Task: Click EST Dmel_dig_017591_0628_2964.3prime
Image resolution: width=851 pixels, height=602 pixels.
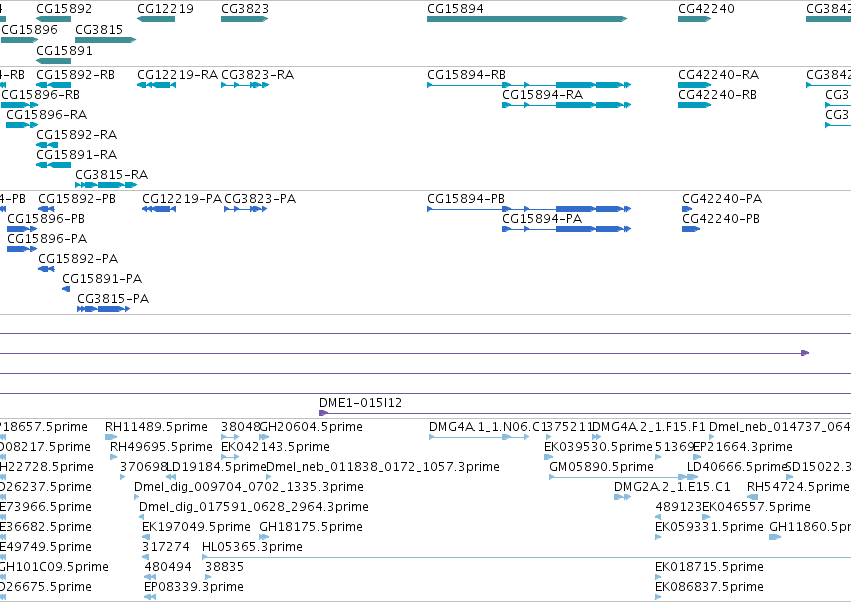Action: click(x=254, y=507)
